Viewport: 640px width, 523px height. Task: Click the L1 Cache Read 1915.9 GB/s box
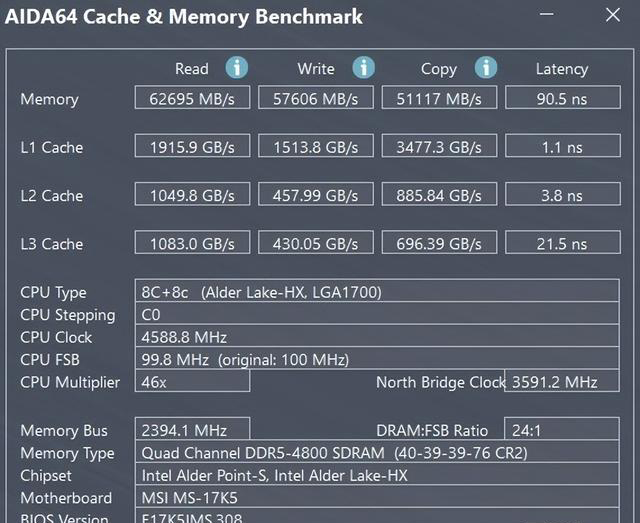point(193,147)
